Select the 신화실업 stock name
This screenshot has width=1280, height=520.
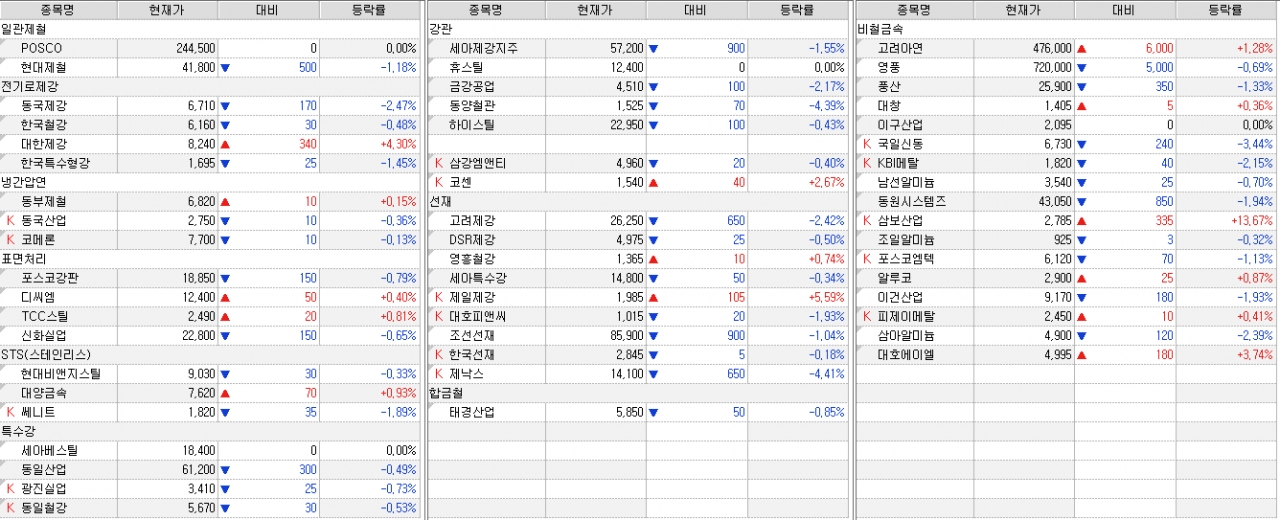(x=42, y=336)
